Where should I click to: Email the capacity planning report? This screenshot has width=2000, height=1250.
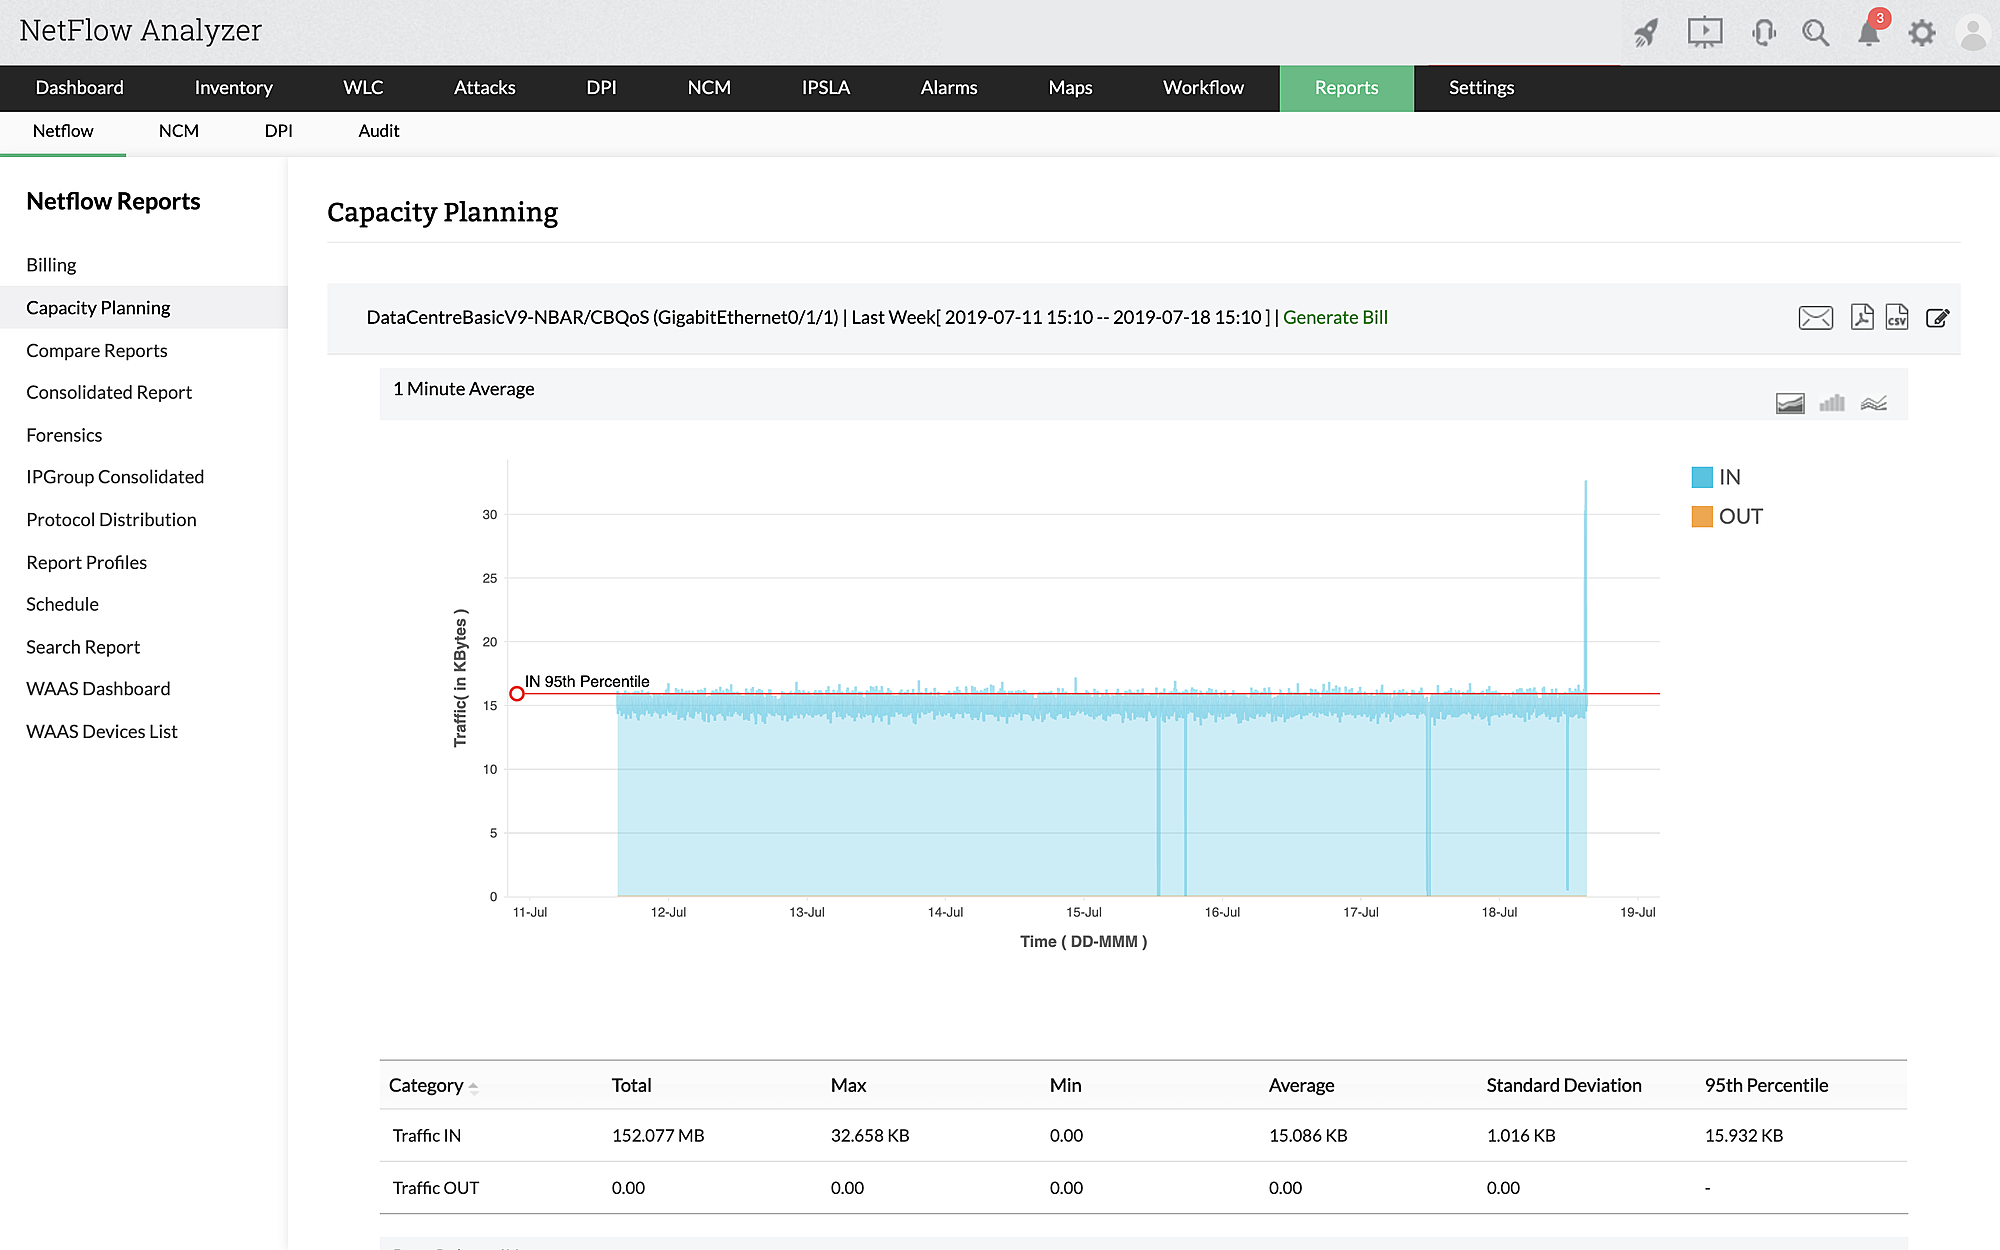1815,318
